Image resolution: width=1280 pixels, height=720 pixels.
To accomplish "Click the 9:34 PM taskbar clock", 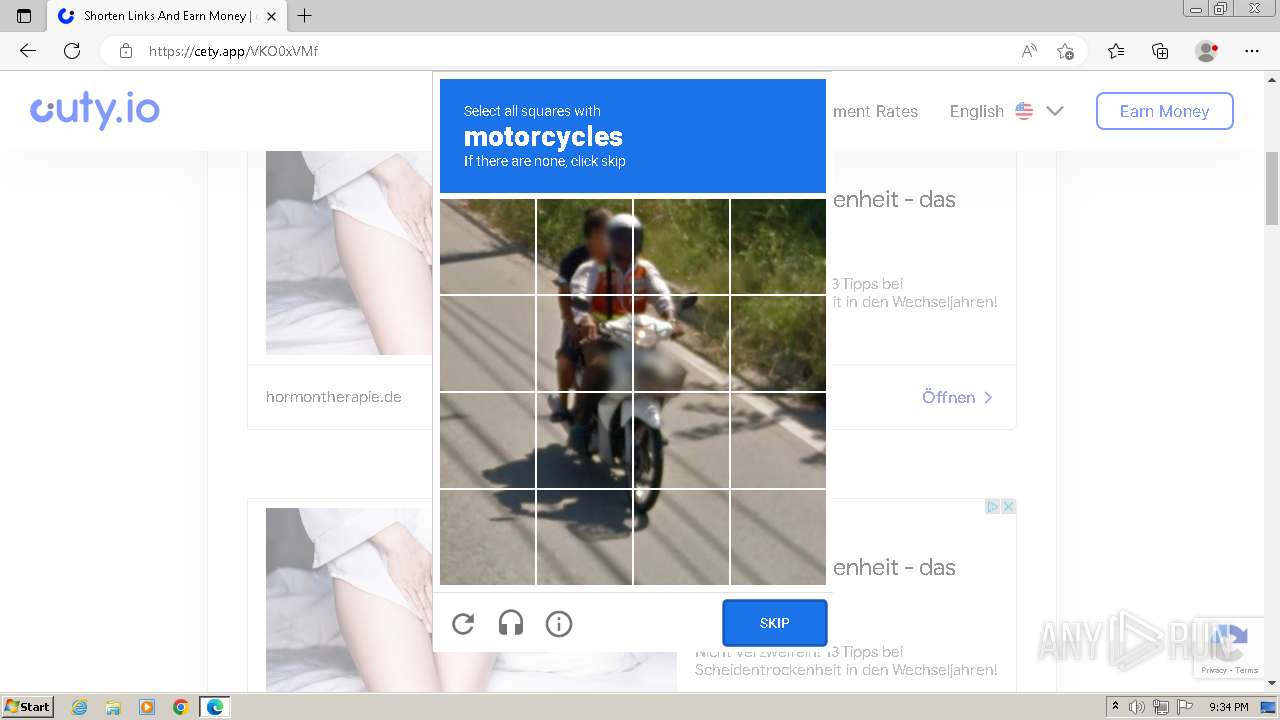I will pos(1229,707).
